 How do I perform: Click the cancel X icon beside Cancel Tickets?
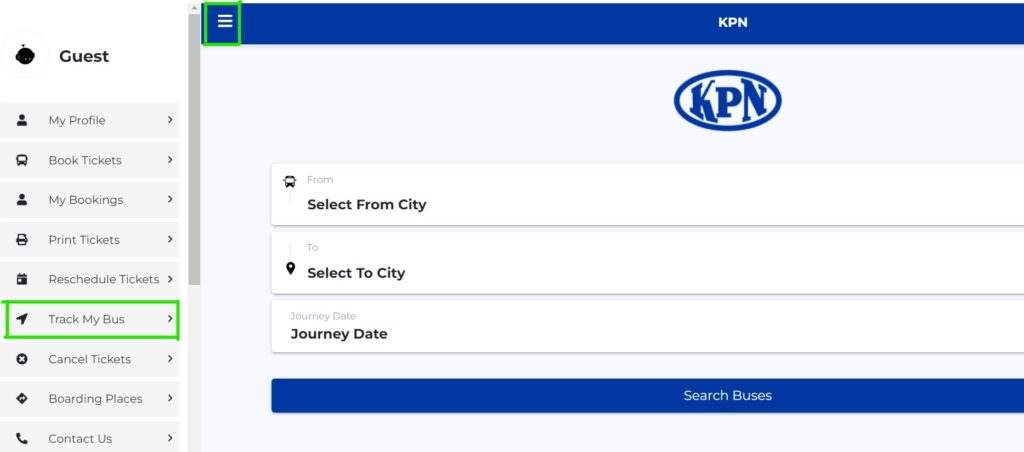coord(22,359)
